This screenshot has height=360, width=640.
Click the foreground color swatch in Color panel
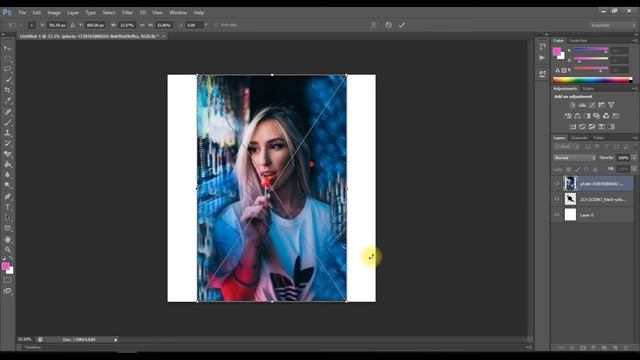(557, 51)
